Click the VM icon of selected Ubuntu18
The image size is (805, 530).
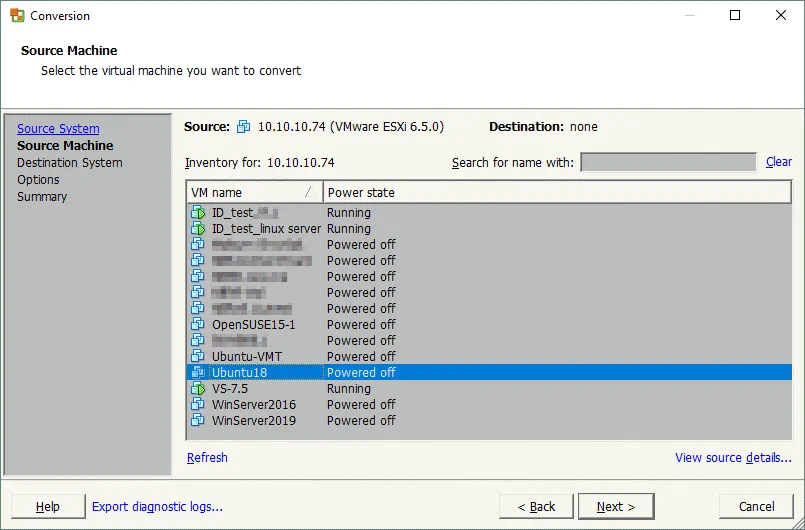[x=197, y=373]
